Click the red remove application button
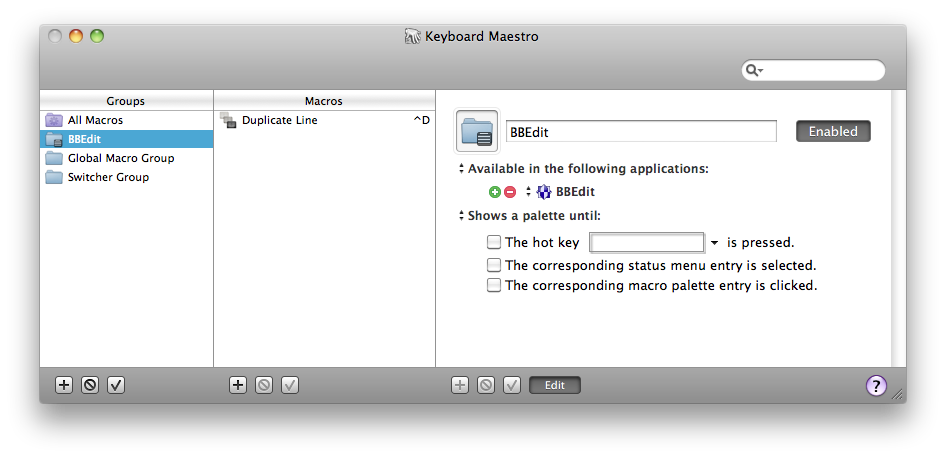 click(x=510, y=192)
